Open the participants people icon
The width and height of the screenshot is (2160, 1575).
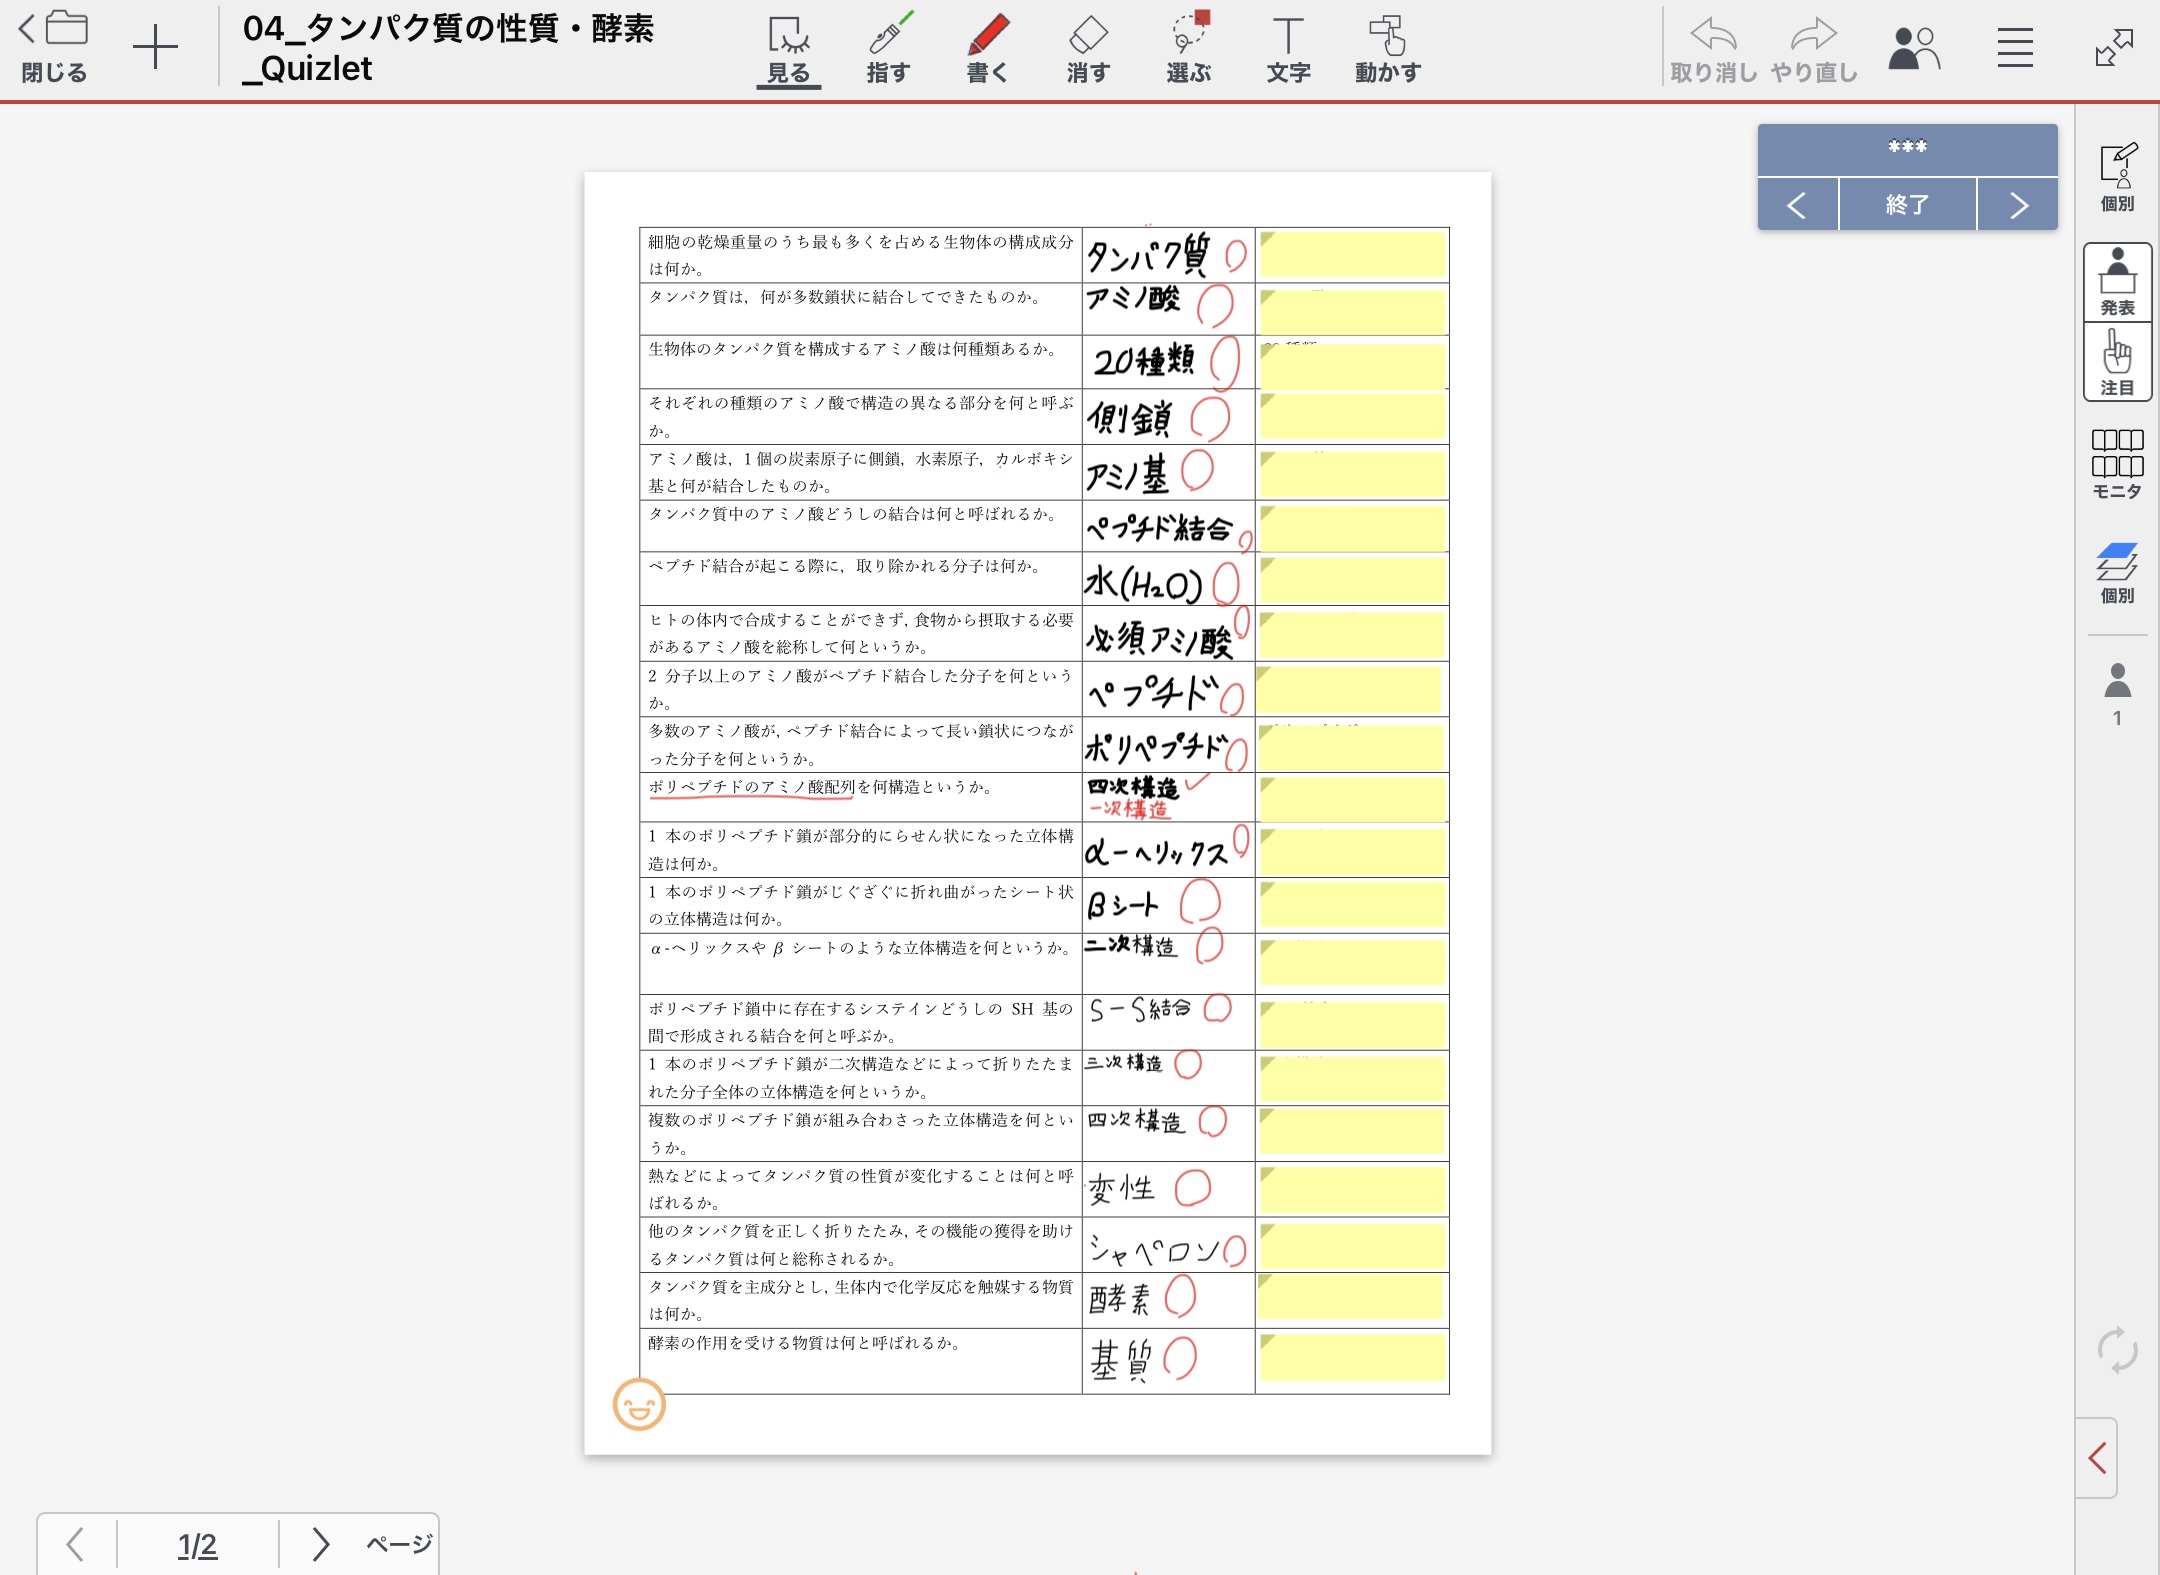[x=1914, y=48]
